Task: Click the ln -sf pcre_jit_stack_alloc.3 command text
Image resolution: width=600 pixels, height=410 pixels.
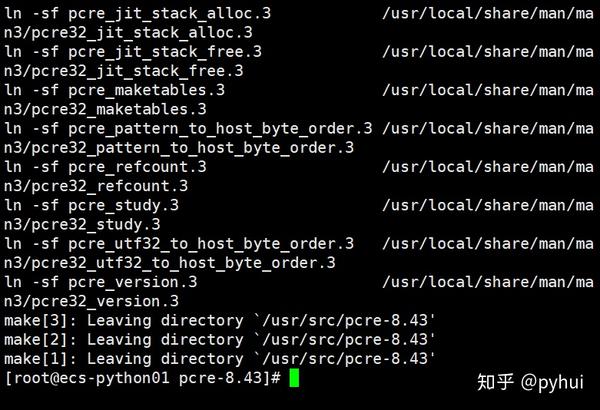Action: click(138, 14)
